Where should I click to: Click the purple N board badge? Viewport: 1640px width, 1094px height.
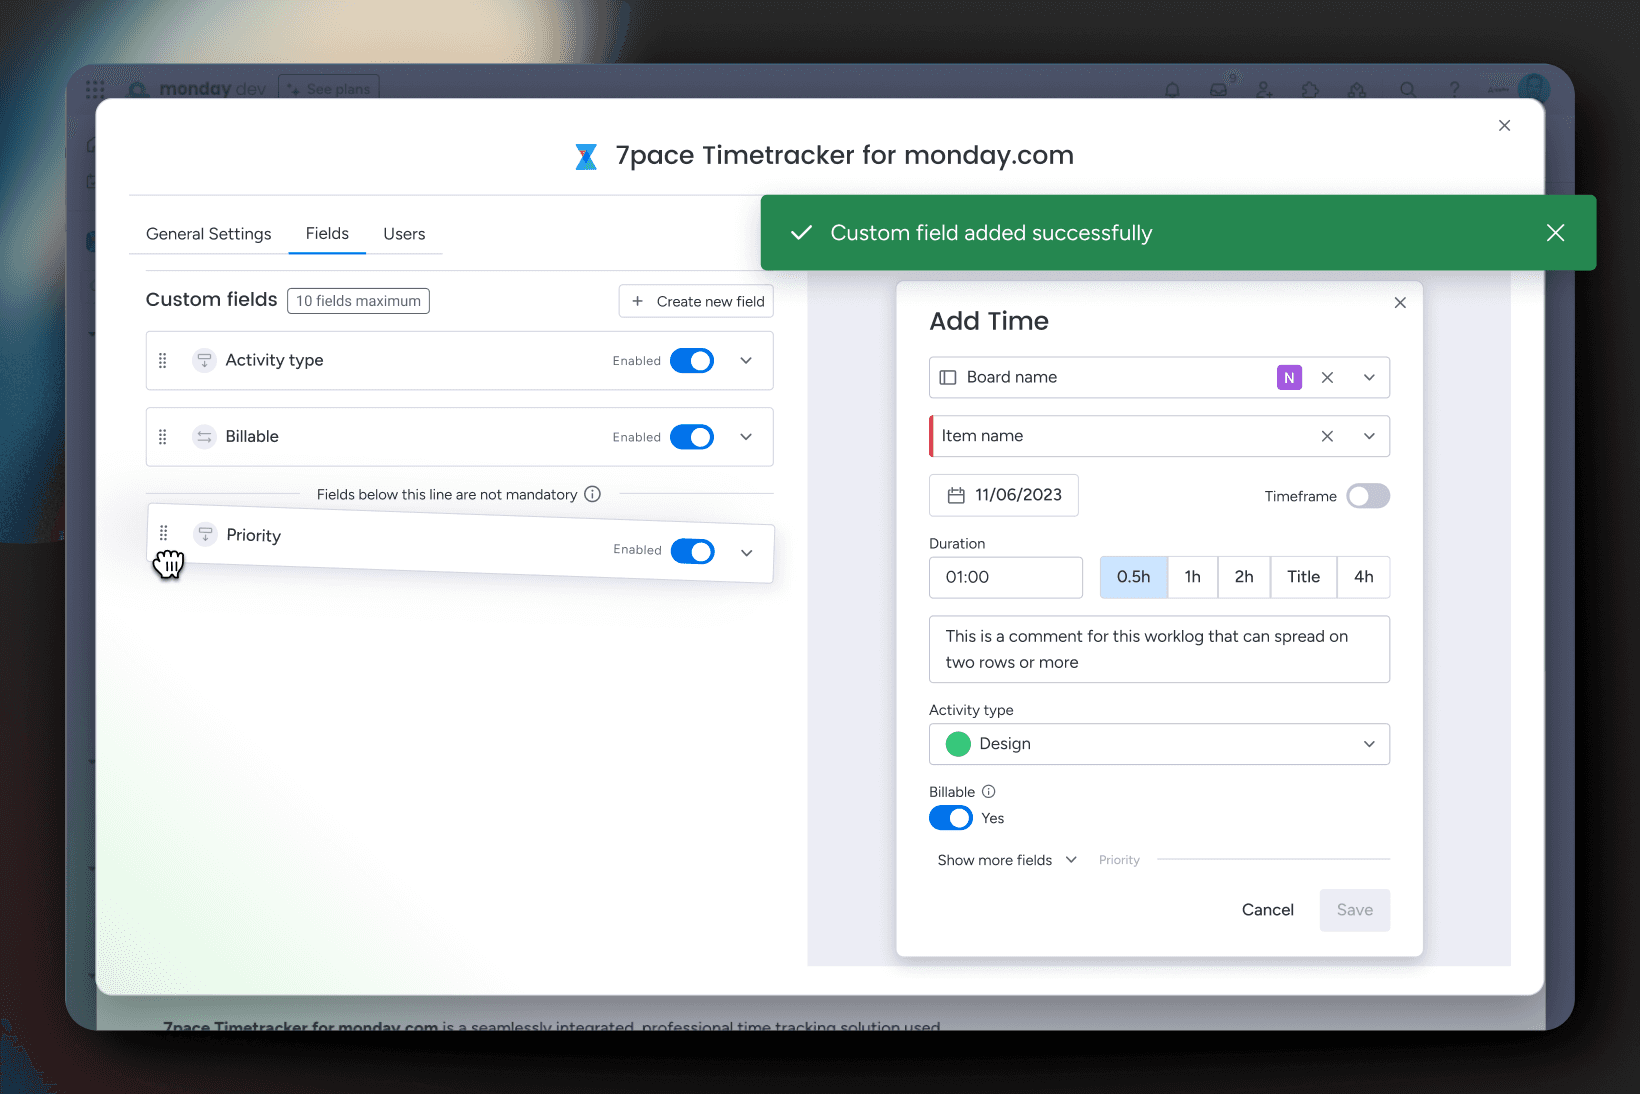tap(1289, 377)
